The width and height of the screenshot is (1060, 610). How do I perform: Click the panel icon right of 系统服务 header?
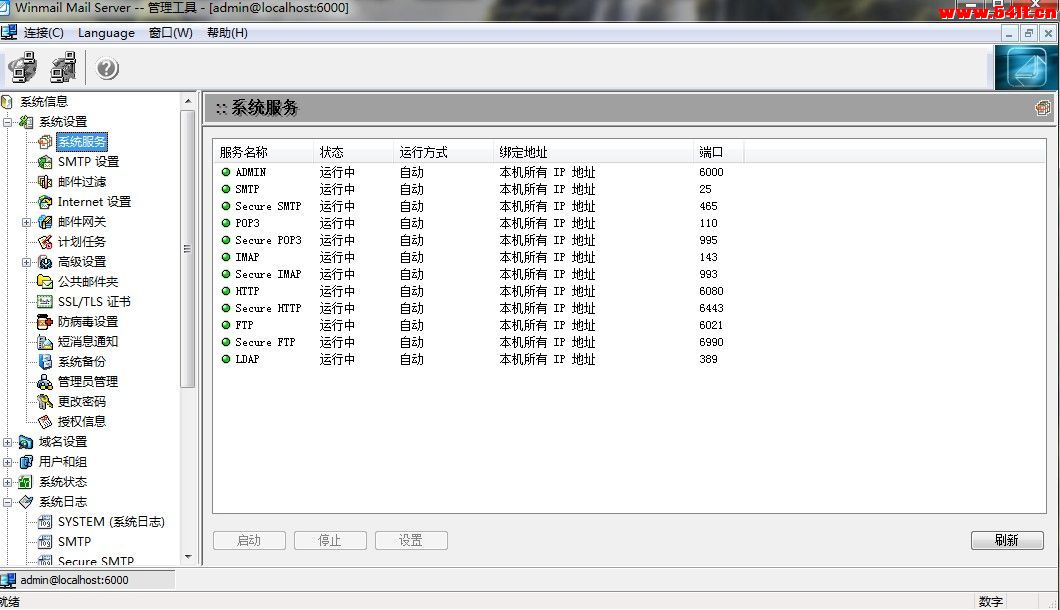1042,108
